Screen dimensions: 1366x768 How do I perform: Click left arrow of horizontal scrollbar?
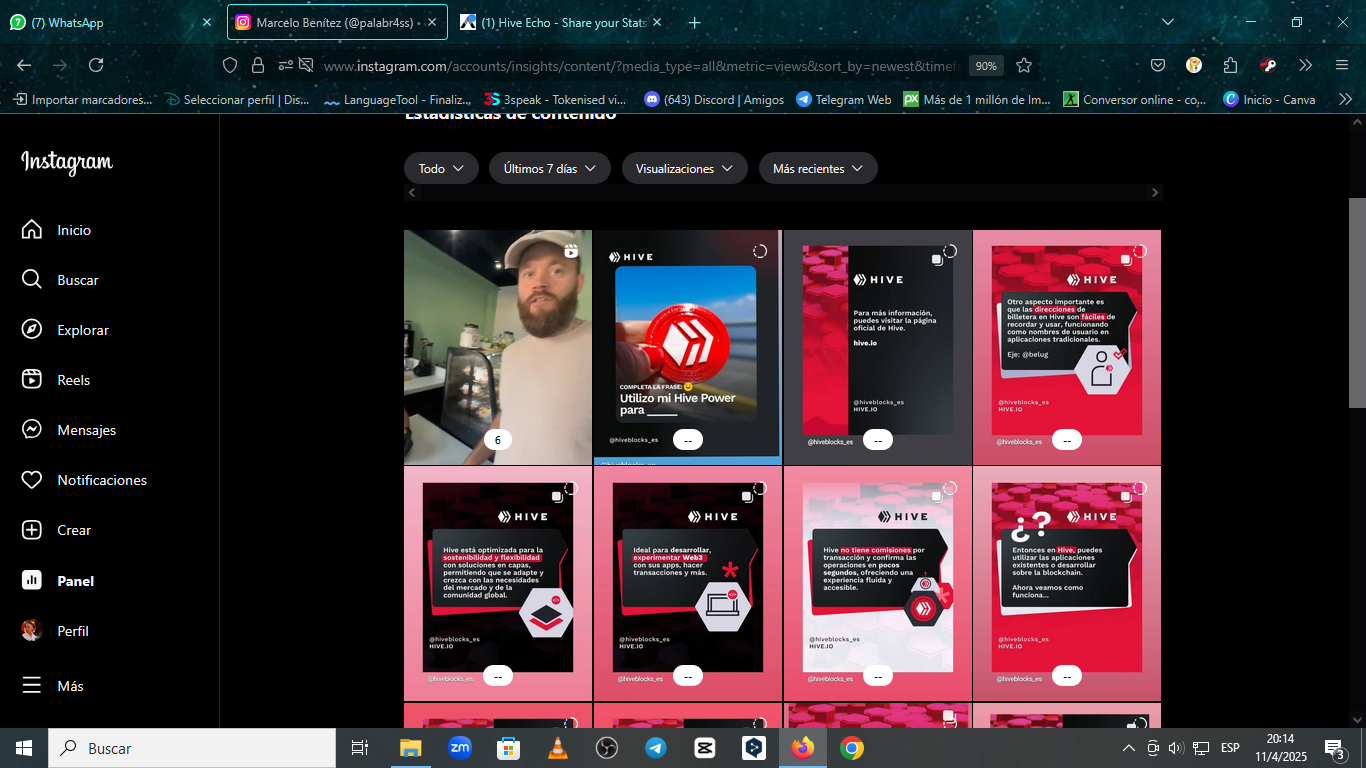411,192
